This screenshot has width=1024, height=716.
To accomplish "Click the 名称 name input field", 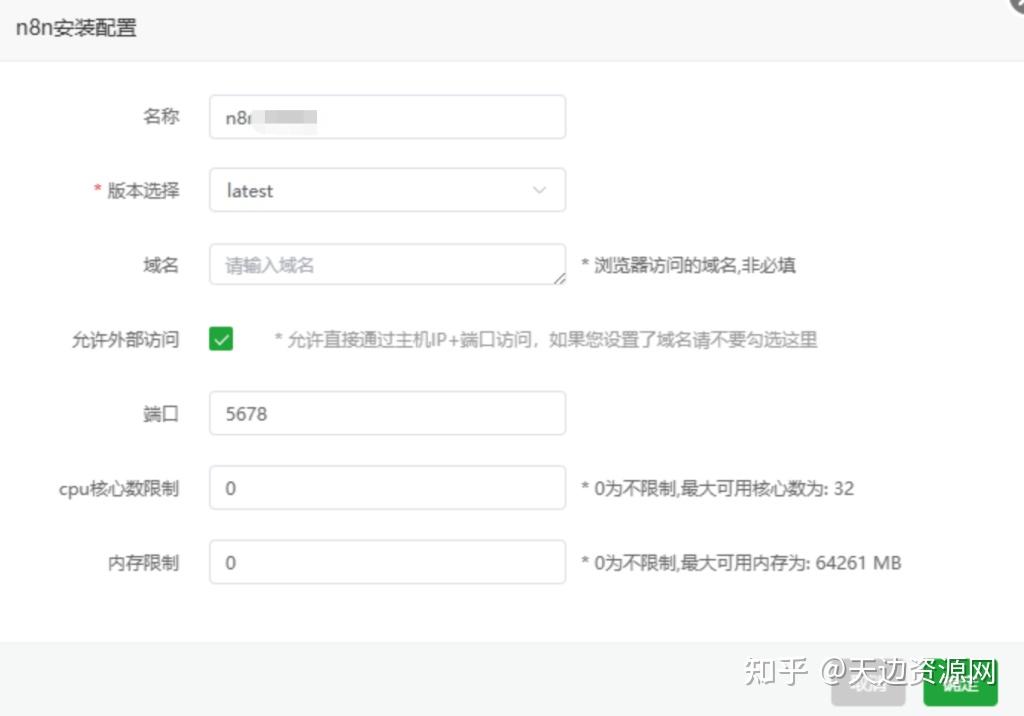I will click(x=387, y=117).
